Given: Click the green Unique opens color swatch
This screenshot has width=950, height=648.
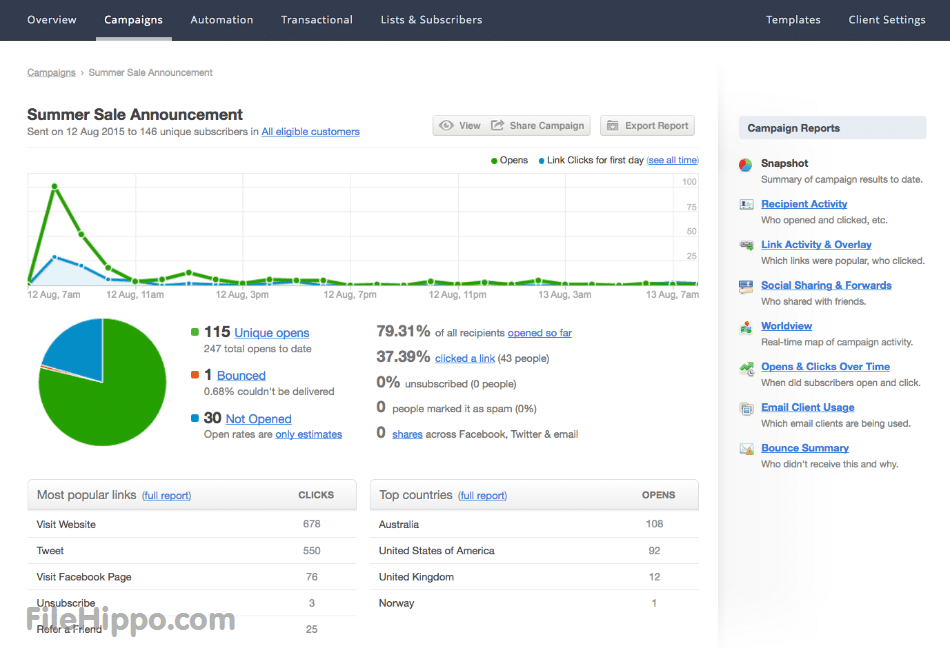Looking at the screenshot, I should click(x=195, y=332).
